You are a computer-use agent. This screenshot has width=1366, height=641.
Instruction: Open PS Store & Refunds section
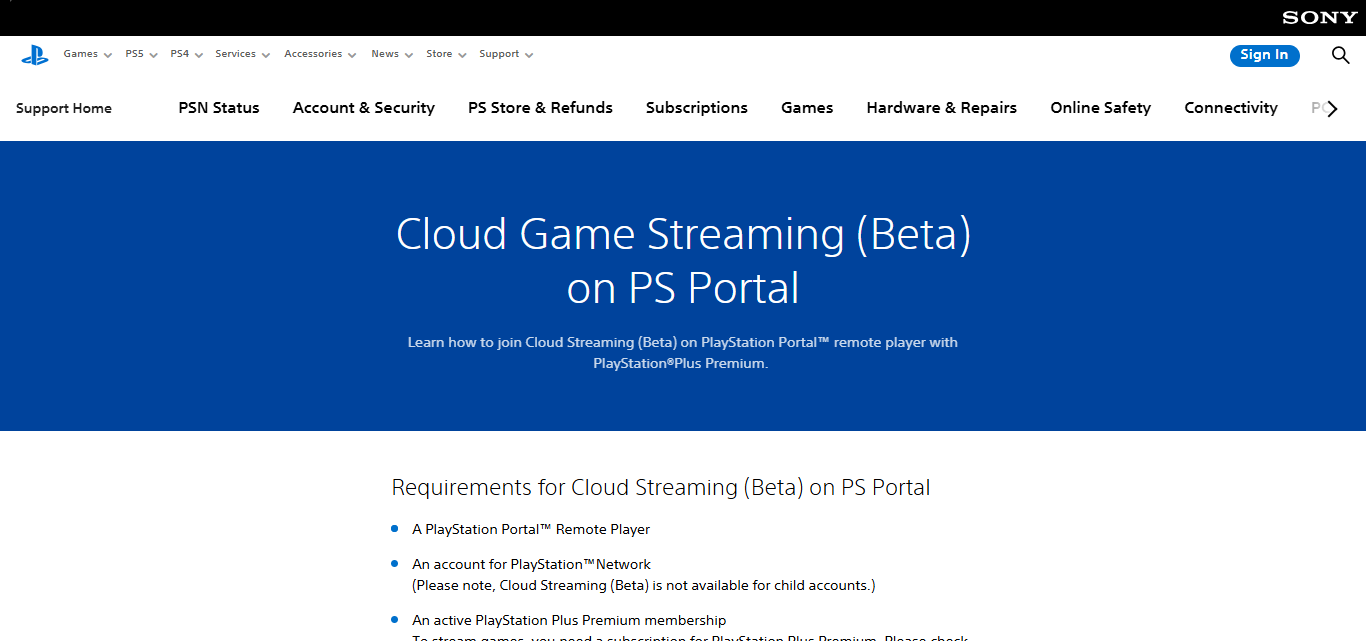point(540,108)
